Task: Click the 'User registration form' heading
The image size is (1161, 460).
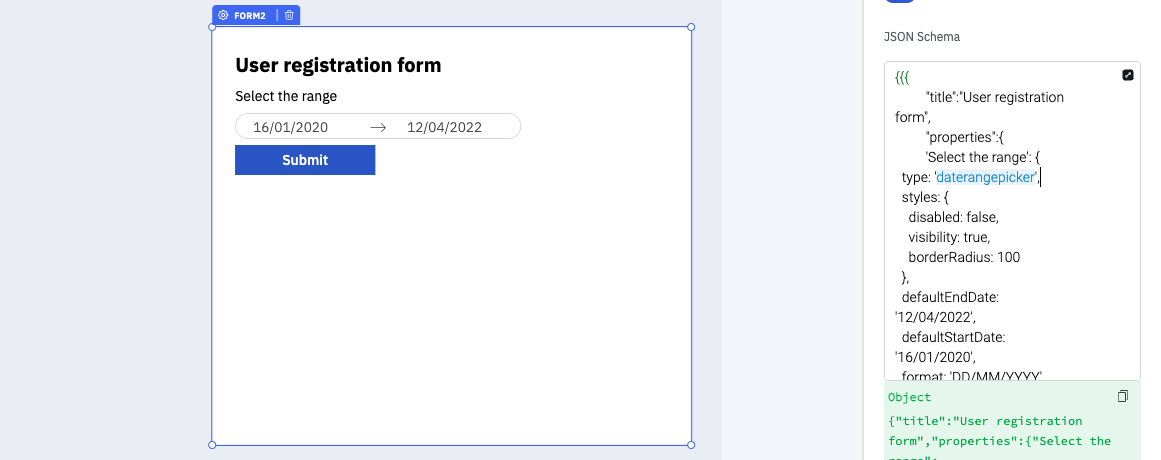Action: click(338, 66)
